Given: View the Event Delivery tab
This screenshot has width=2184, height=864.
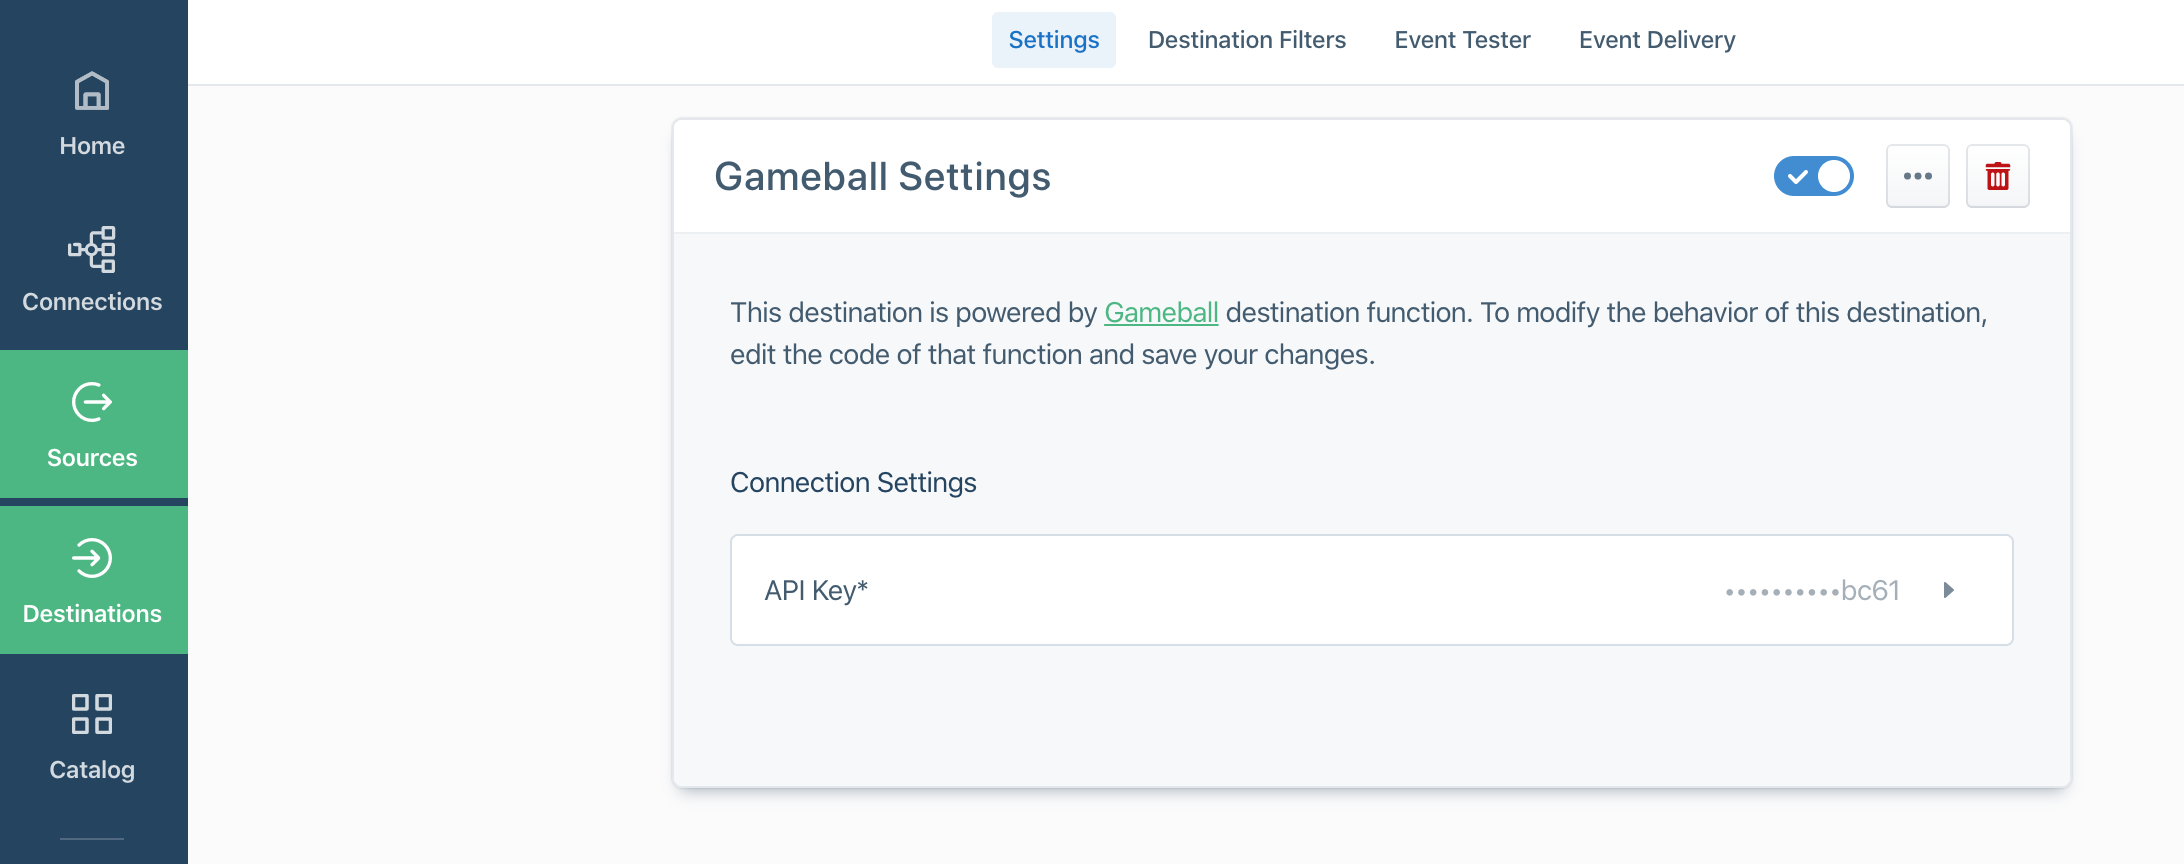Looking at the screenshot, I should (1656, 40).
